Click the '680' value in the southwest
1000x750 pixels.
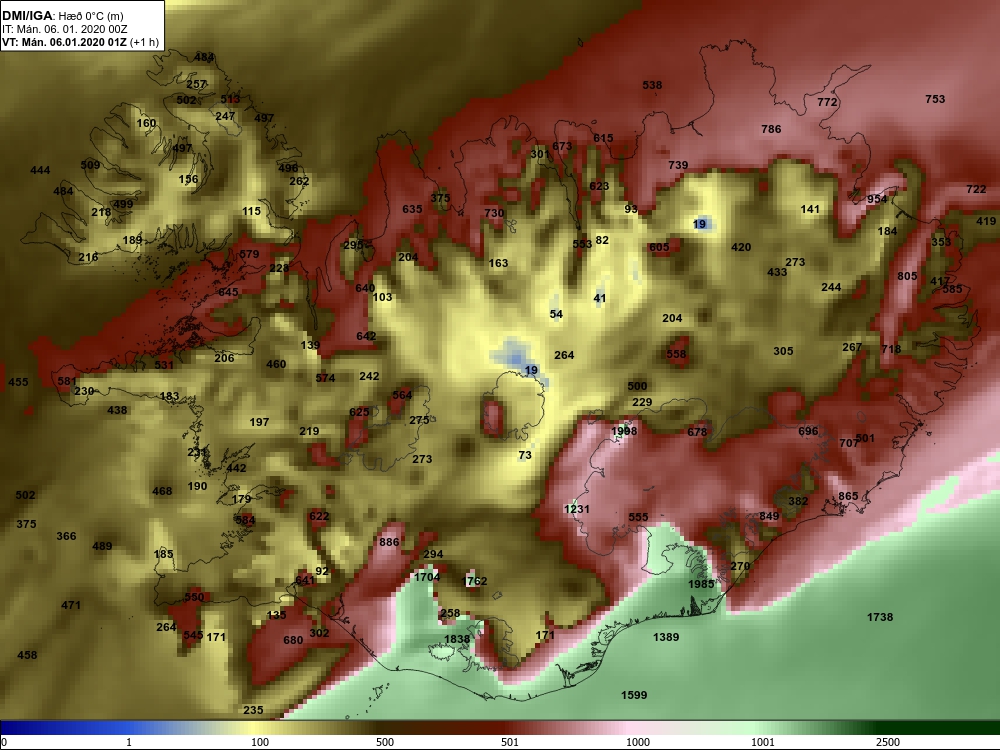tap(293, 640)
